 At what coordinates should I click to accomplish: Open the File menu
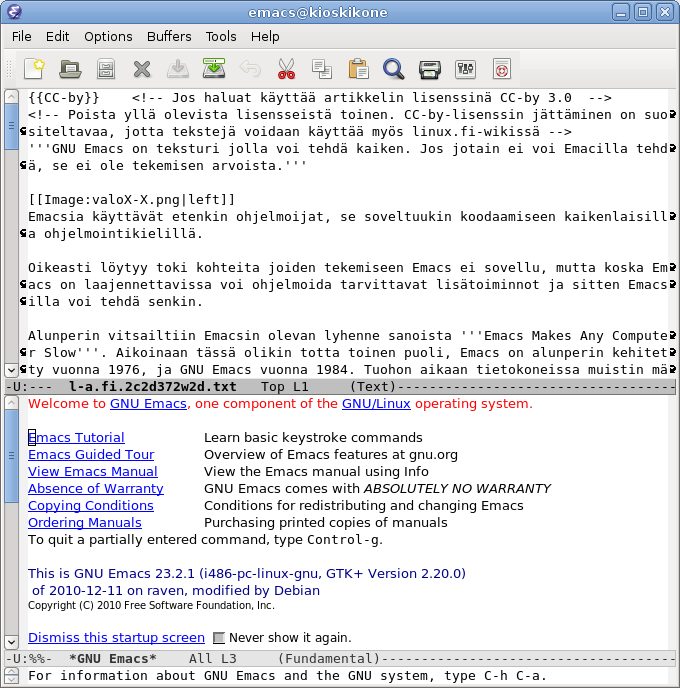pyautogui.click(x=21, y=36)
